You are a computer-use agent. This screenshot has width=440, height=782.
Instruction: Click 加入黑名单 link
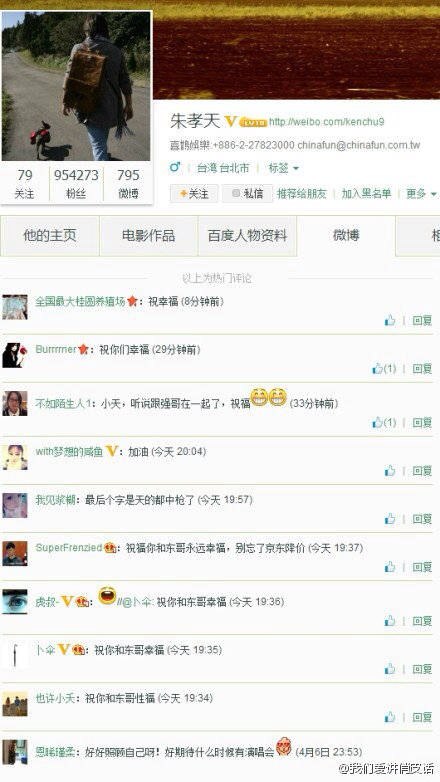coord(366,194)
